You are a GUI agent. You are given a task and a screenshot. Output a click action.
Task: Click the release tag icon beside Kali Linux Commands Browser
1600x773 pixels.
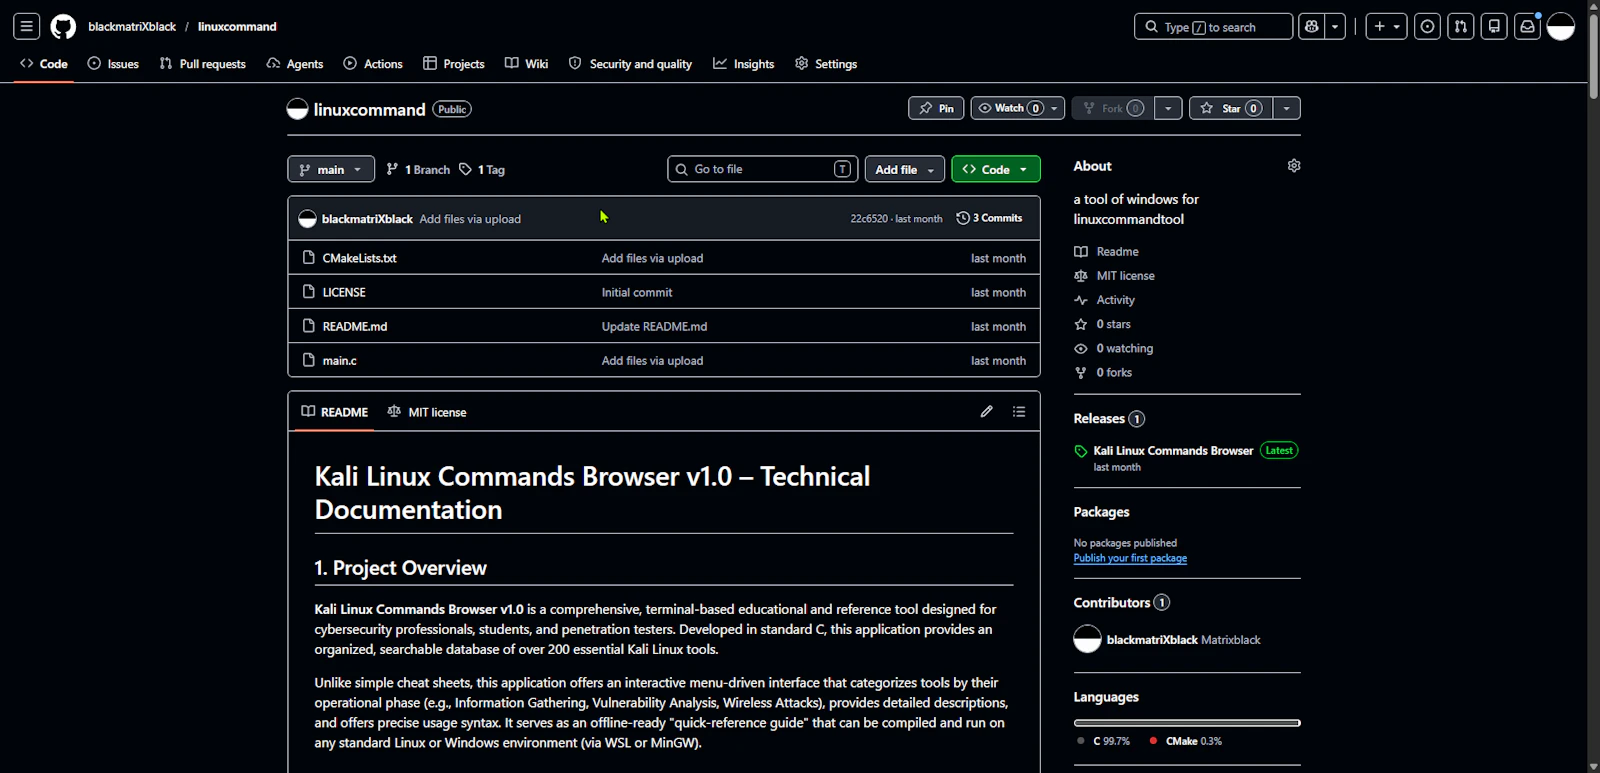pos(1081,451)
